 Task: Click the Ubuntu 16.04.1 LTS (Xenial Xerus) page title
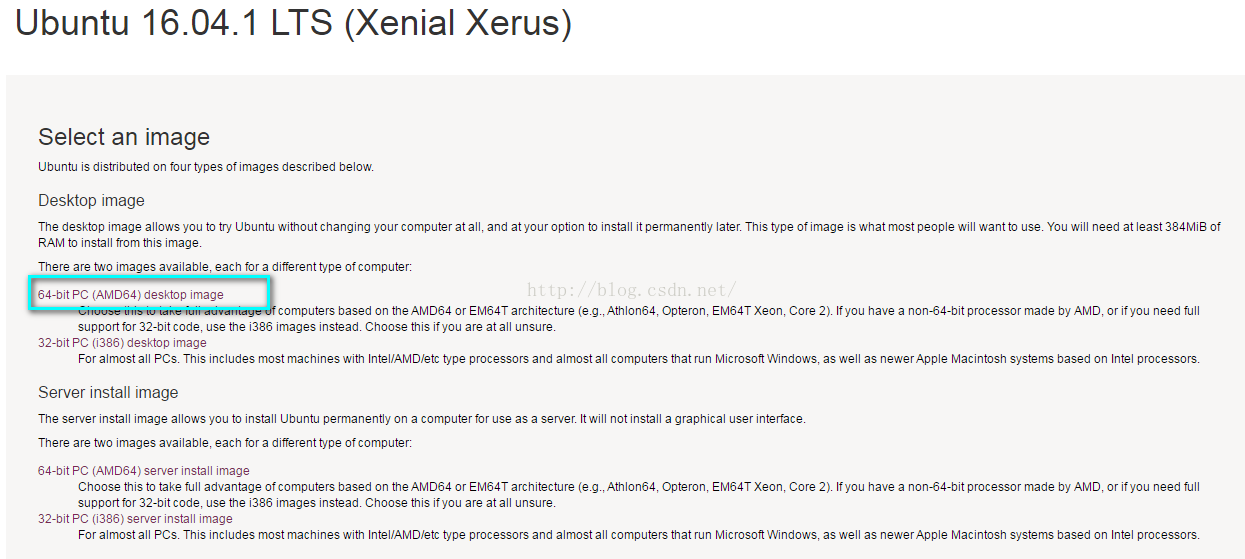click(x=293, y=22)
